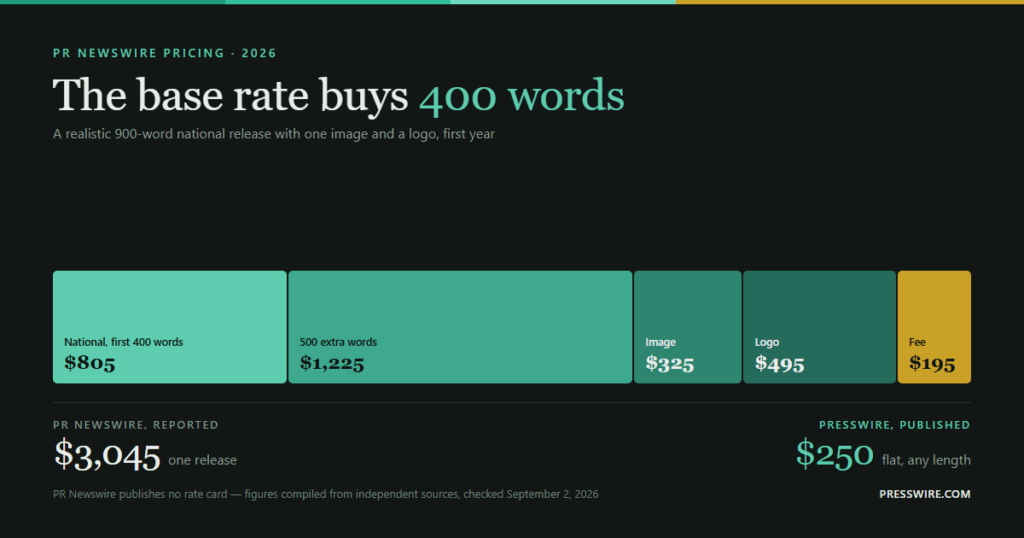Click the 'flat, any length' caption
The image size is (1024, 538).
(x=926, y=460)
